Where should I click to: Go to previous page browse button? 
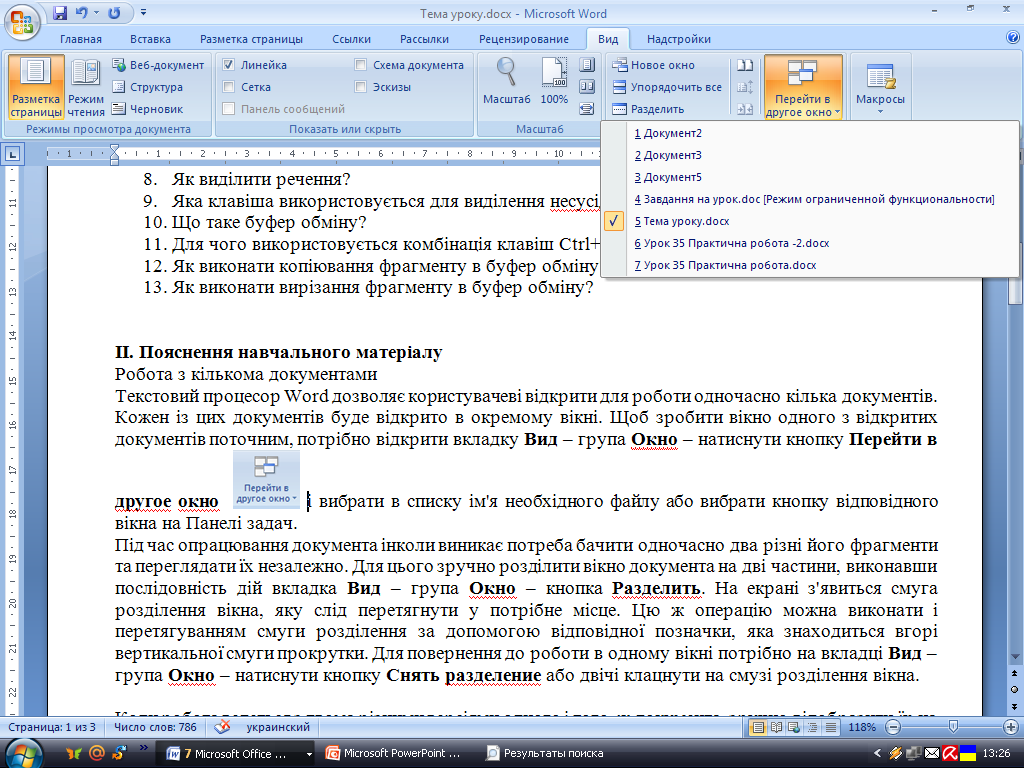pyautogui.click(x=1014, y=673)
